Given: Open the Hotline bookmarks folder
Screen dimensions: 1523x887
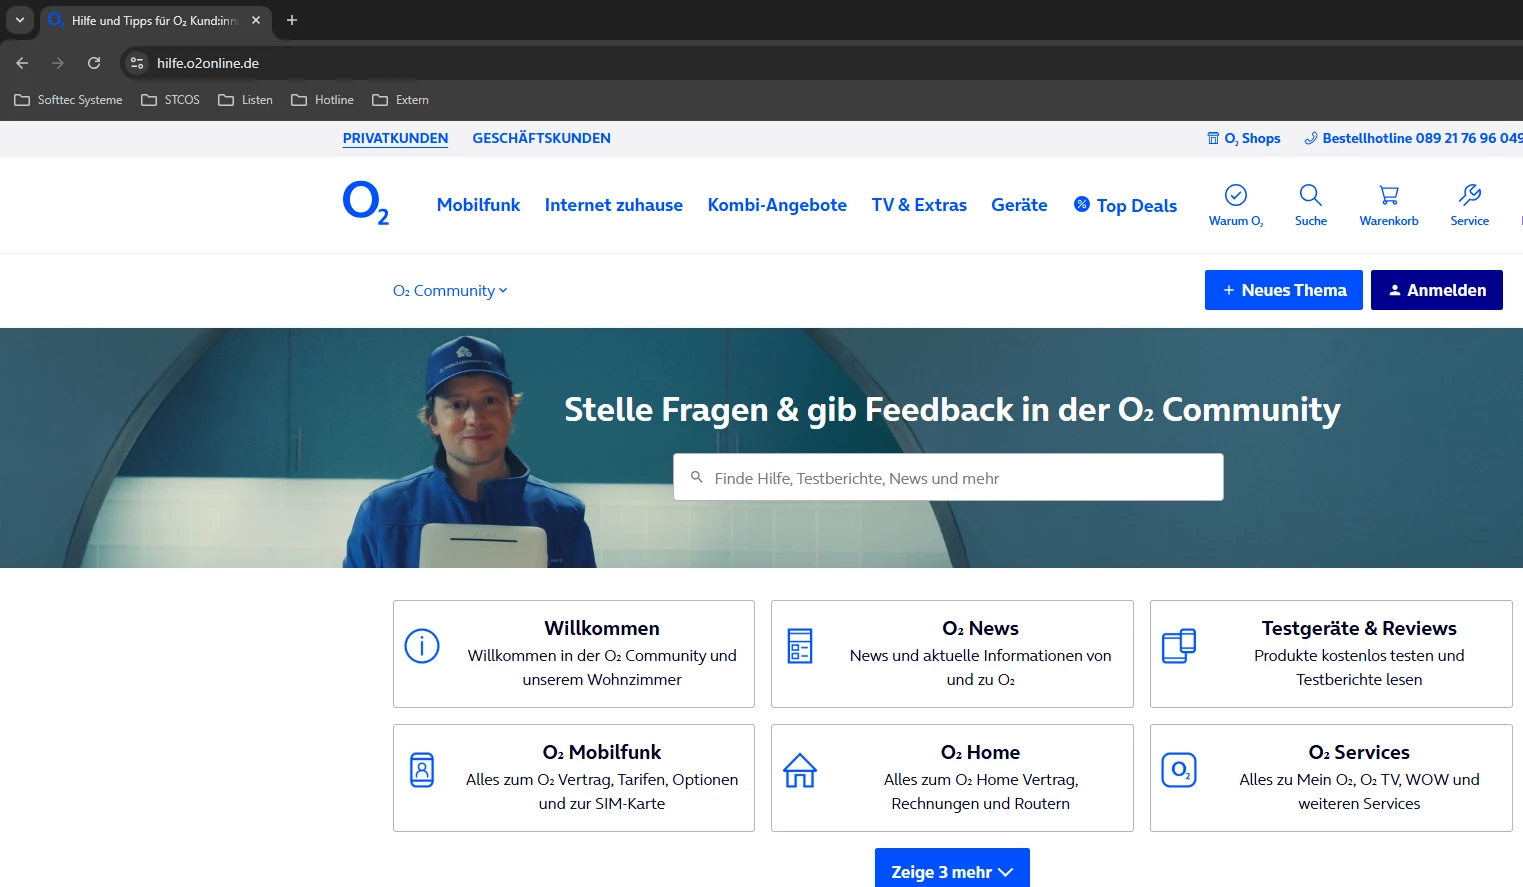Looking at the screenshot, I should click(322, 100).
